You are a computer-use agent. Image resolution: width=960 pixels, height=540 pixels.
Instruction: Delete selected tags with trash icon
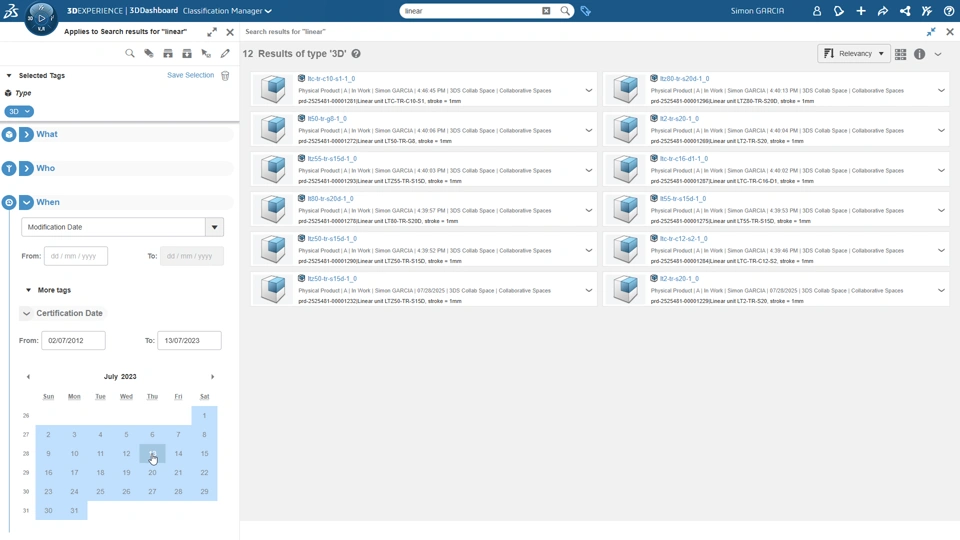tap(225, 76)
